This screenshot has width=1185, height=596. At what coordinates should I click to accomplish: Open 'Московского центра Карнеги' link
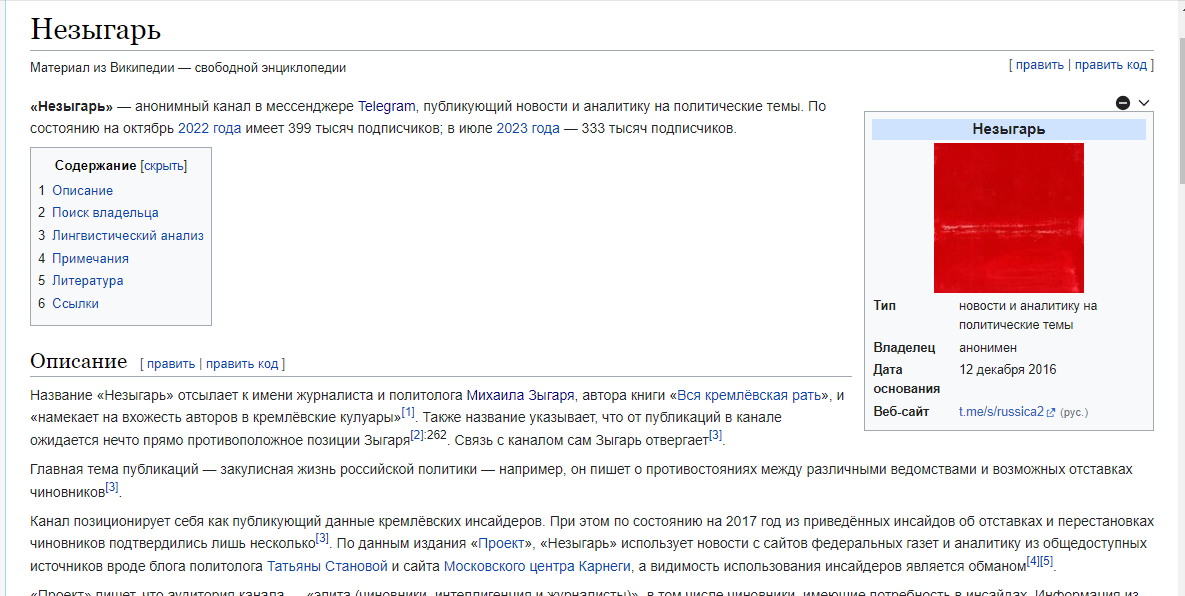point(537,567)
